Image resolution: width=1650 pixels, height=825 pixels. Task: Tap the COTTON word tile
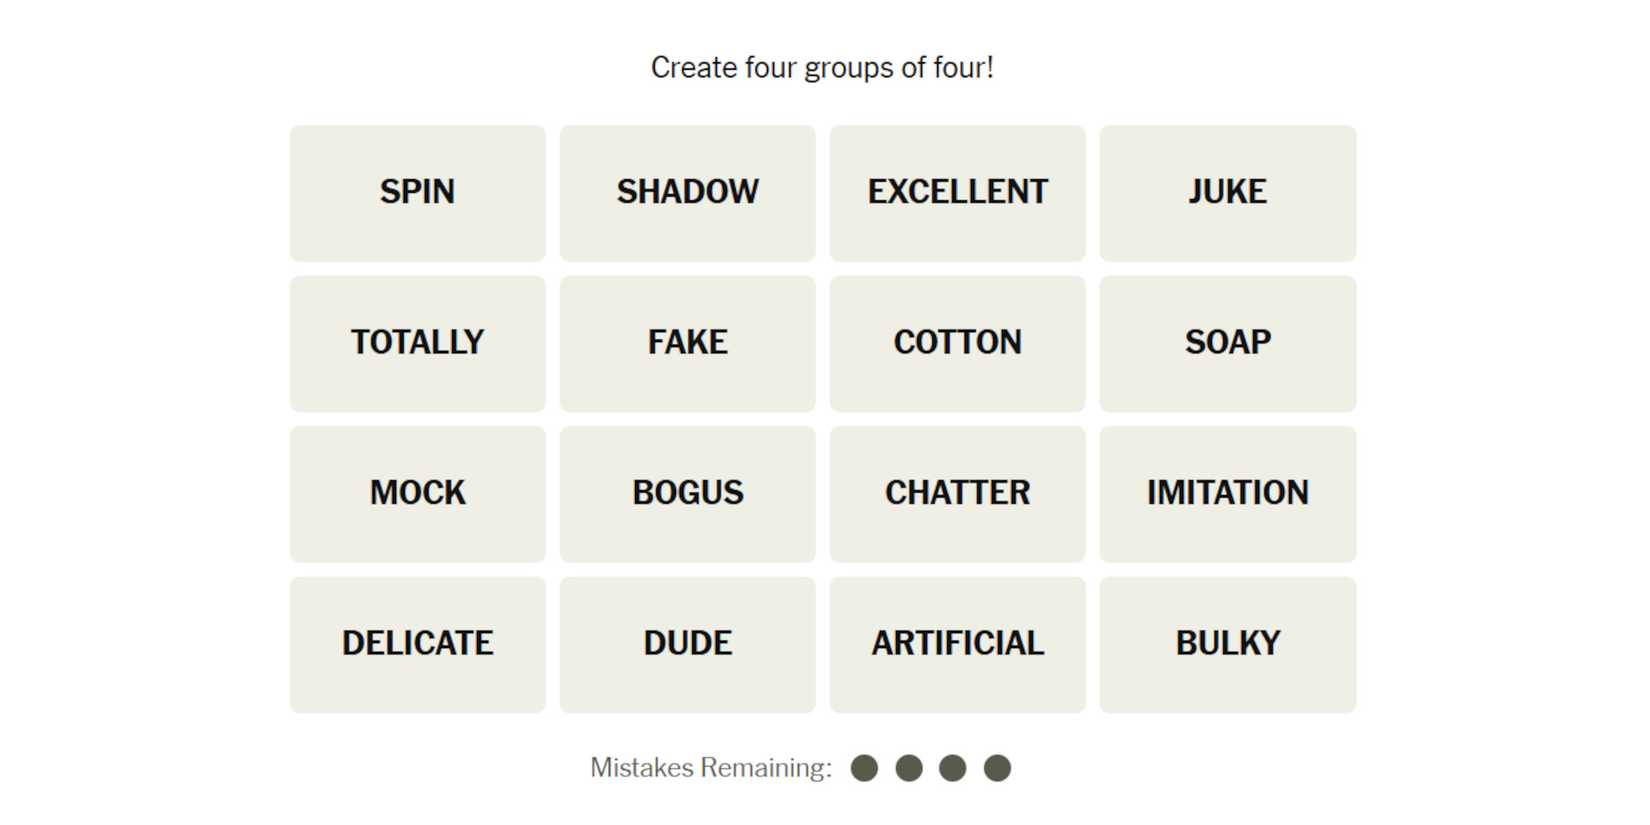coord(957,343)
